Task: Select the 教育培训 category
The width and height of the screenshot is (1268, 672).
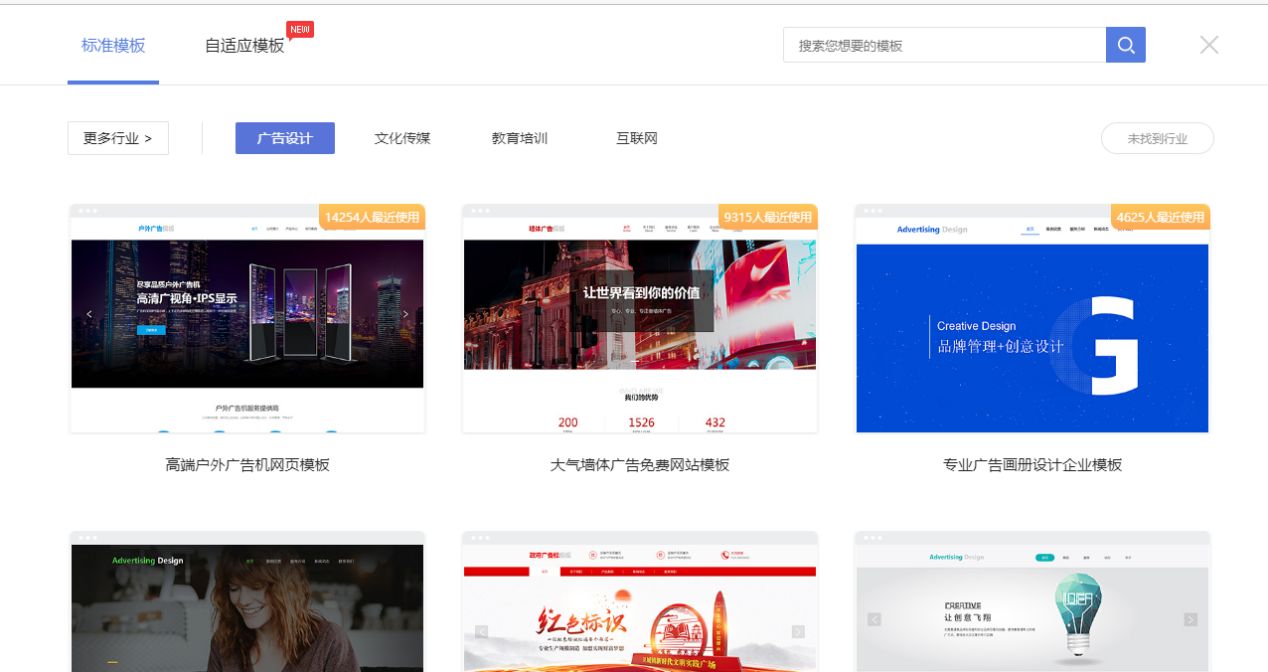Action: coord(519,138)
